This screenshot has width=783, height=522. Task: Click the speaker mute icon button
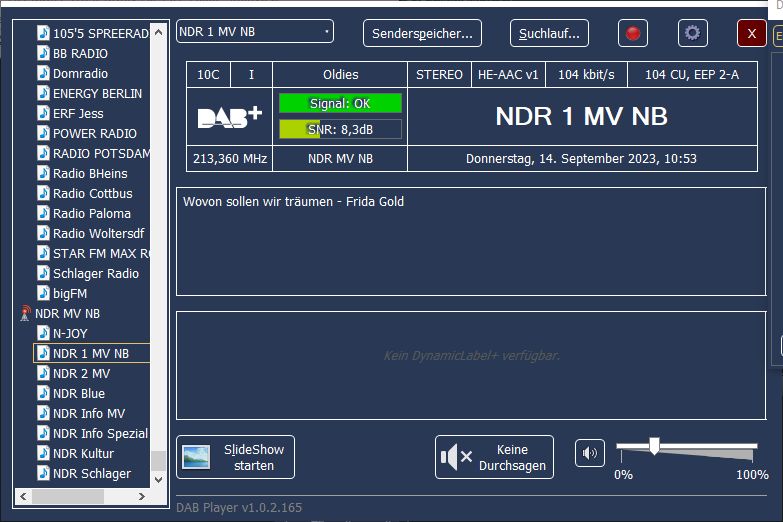point(590,453)
